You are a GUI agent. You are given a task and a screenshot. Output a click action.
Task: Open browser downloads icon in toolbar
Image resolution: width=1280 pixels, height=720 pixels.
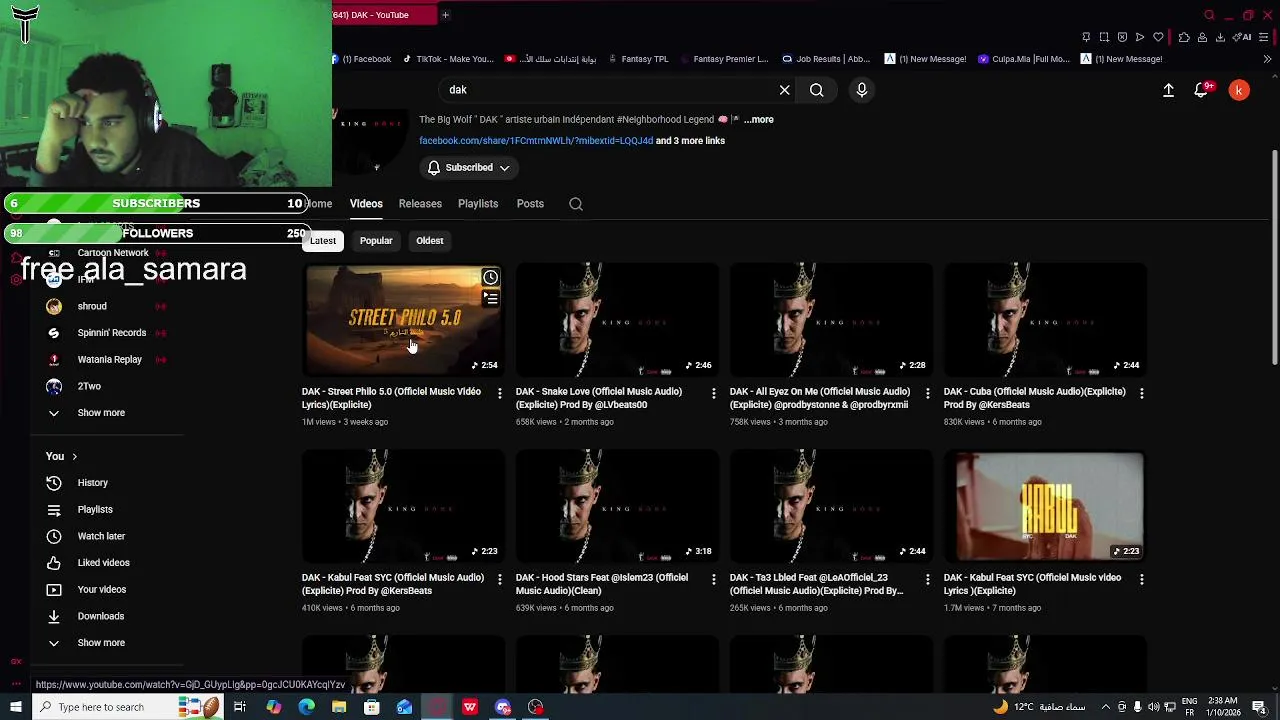tap(1220, 37)
